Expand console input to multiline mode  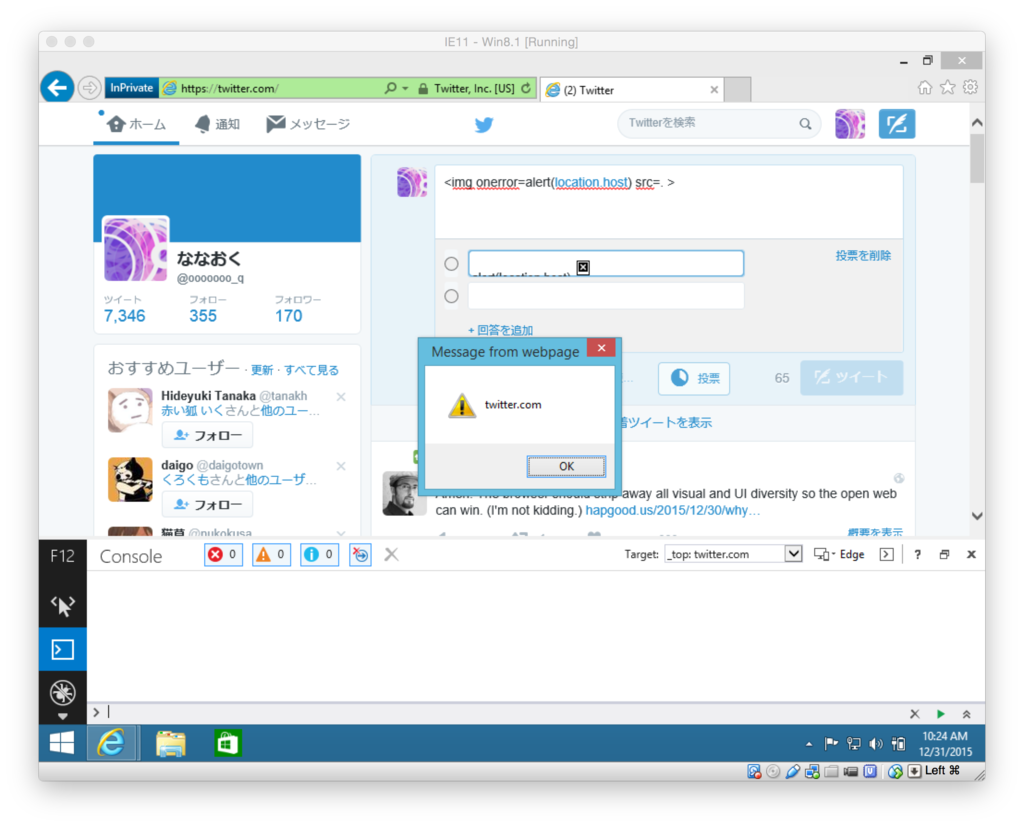(x=967, y=714)
